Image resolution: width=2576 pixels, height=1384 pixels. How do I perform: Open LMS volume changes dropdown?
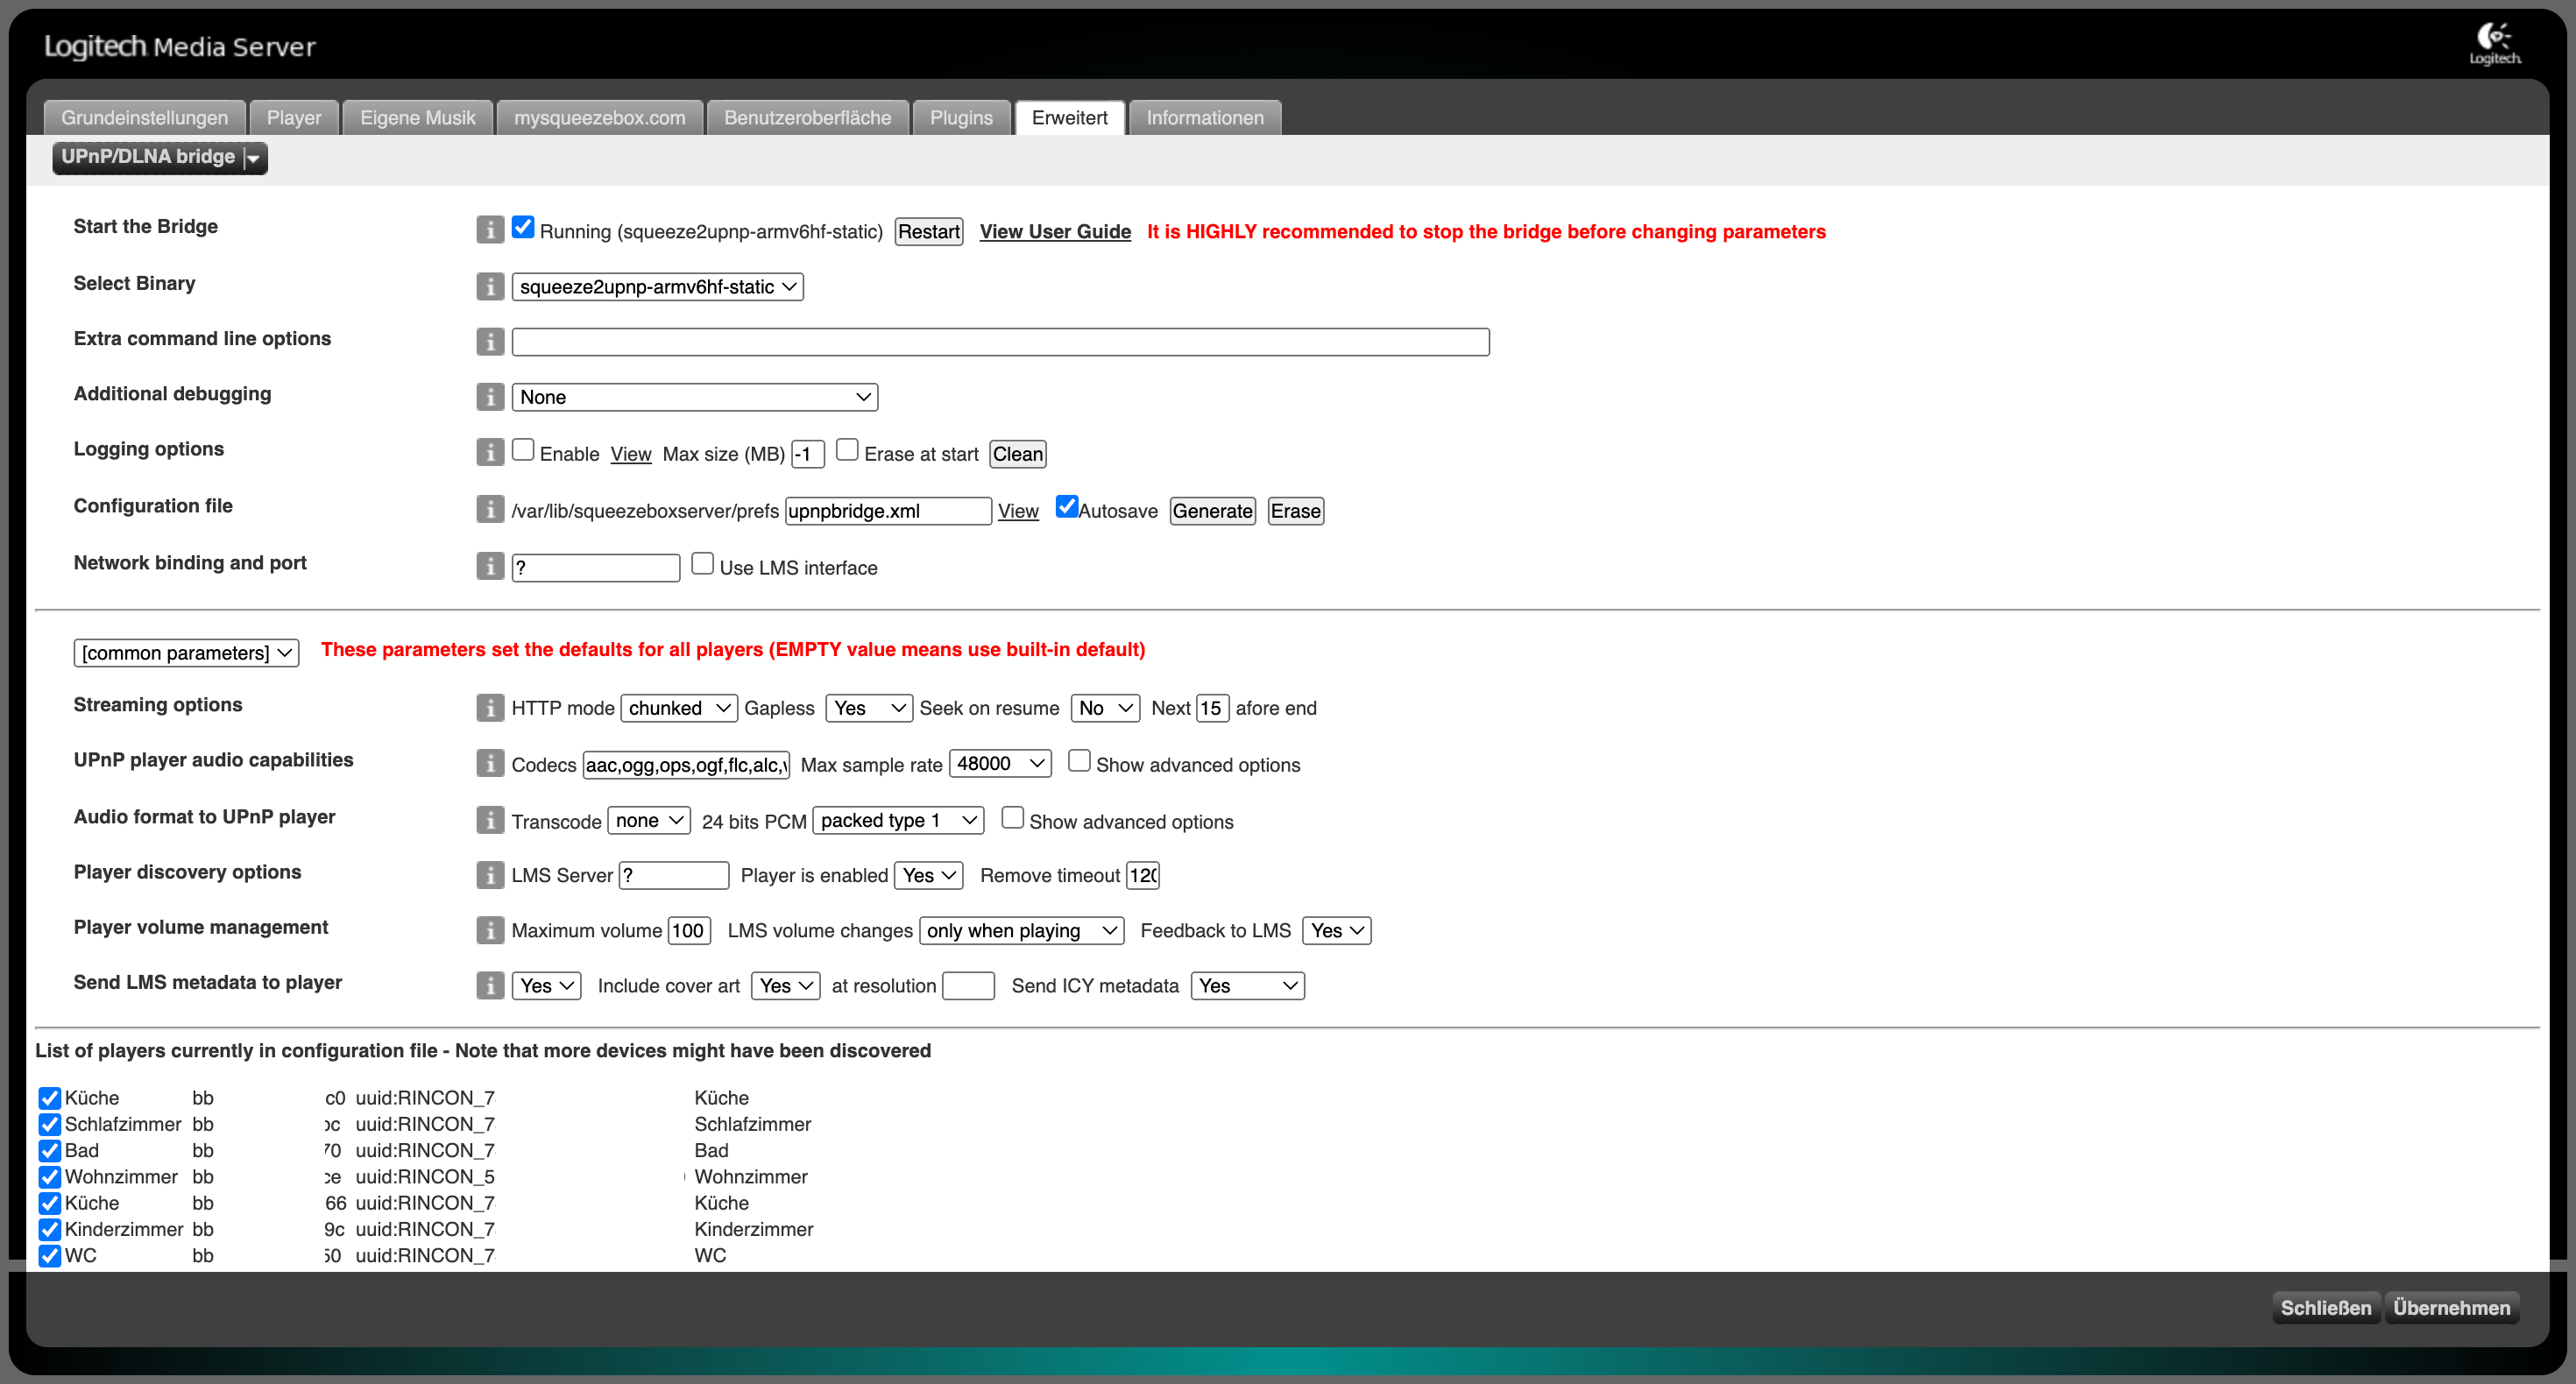pyautogui.click(x=1021, y=931)
